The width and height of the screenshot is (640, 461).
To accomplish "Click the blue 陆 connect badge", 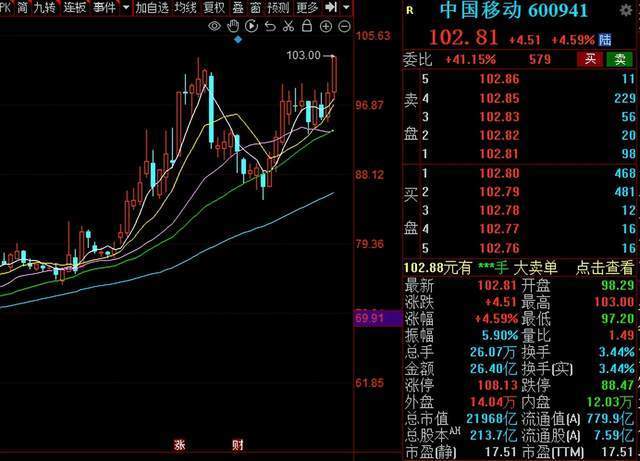I will tap(605, 40).
